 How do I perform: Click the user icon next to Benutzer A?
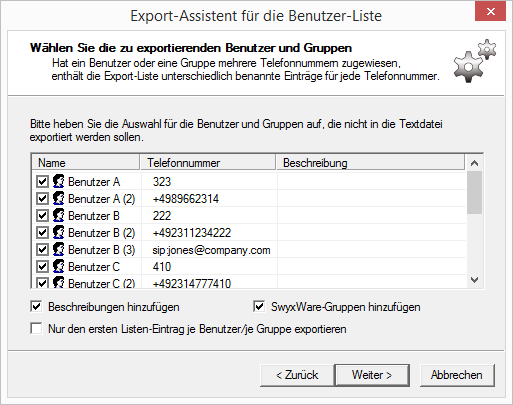coord(59,181)
